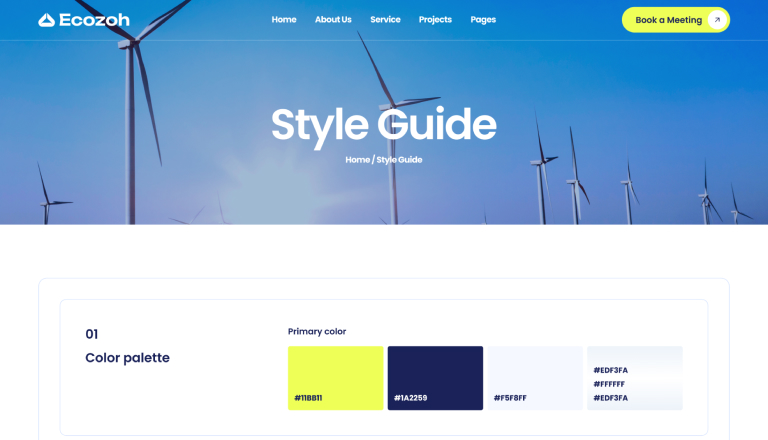The image size is (768, 440).
Task: Select the yellow #11BB11 color swatch
Action: 336,378
